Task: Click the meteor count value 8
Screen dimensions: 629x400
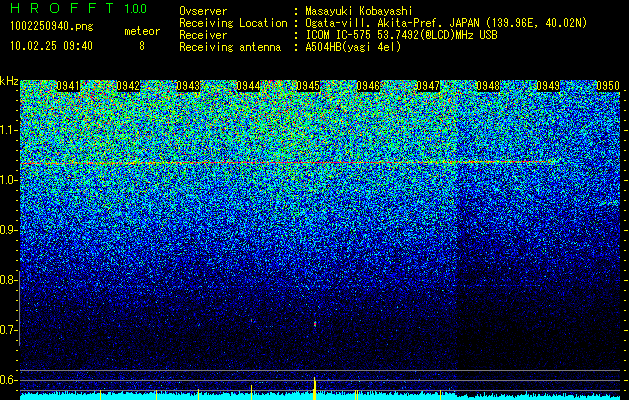Action: (142, 46)
